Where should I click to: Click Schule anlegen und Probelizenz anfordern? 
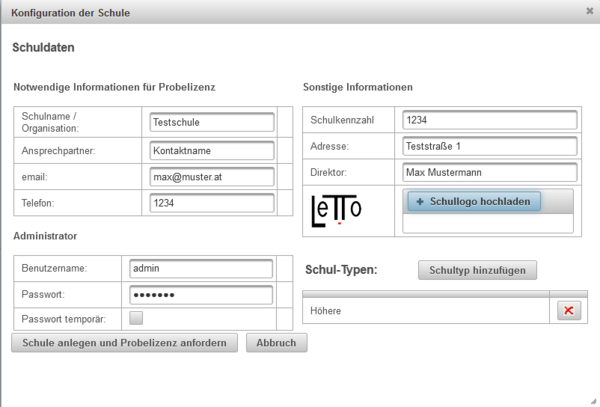tap(125, 343)
